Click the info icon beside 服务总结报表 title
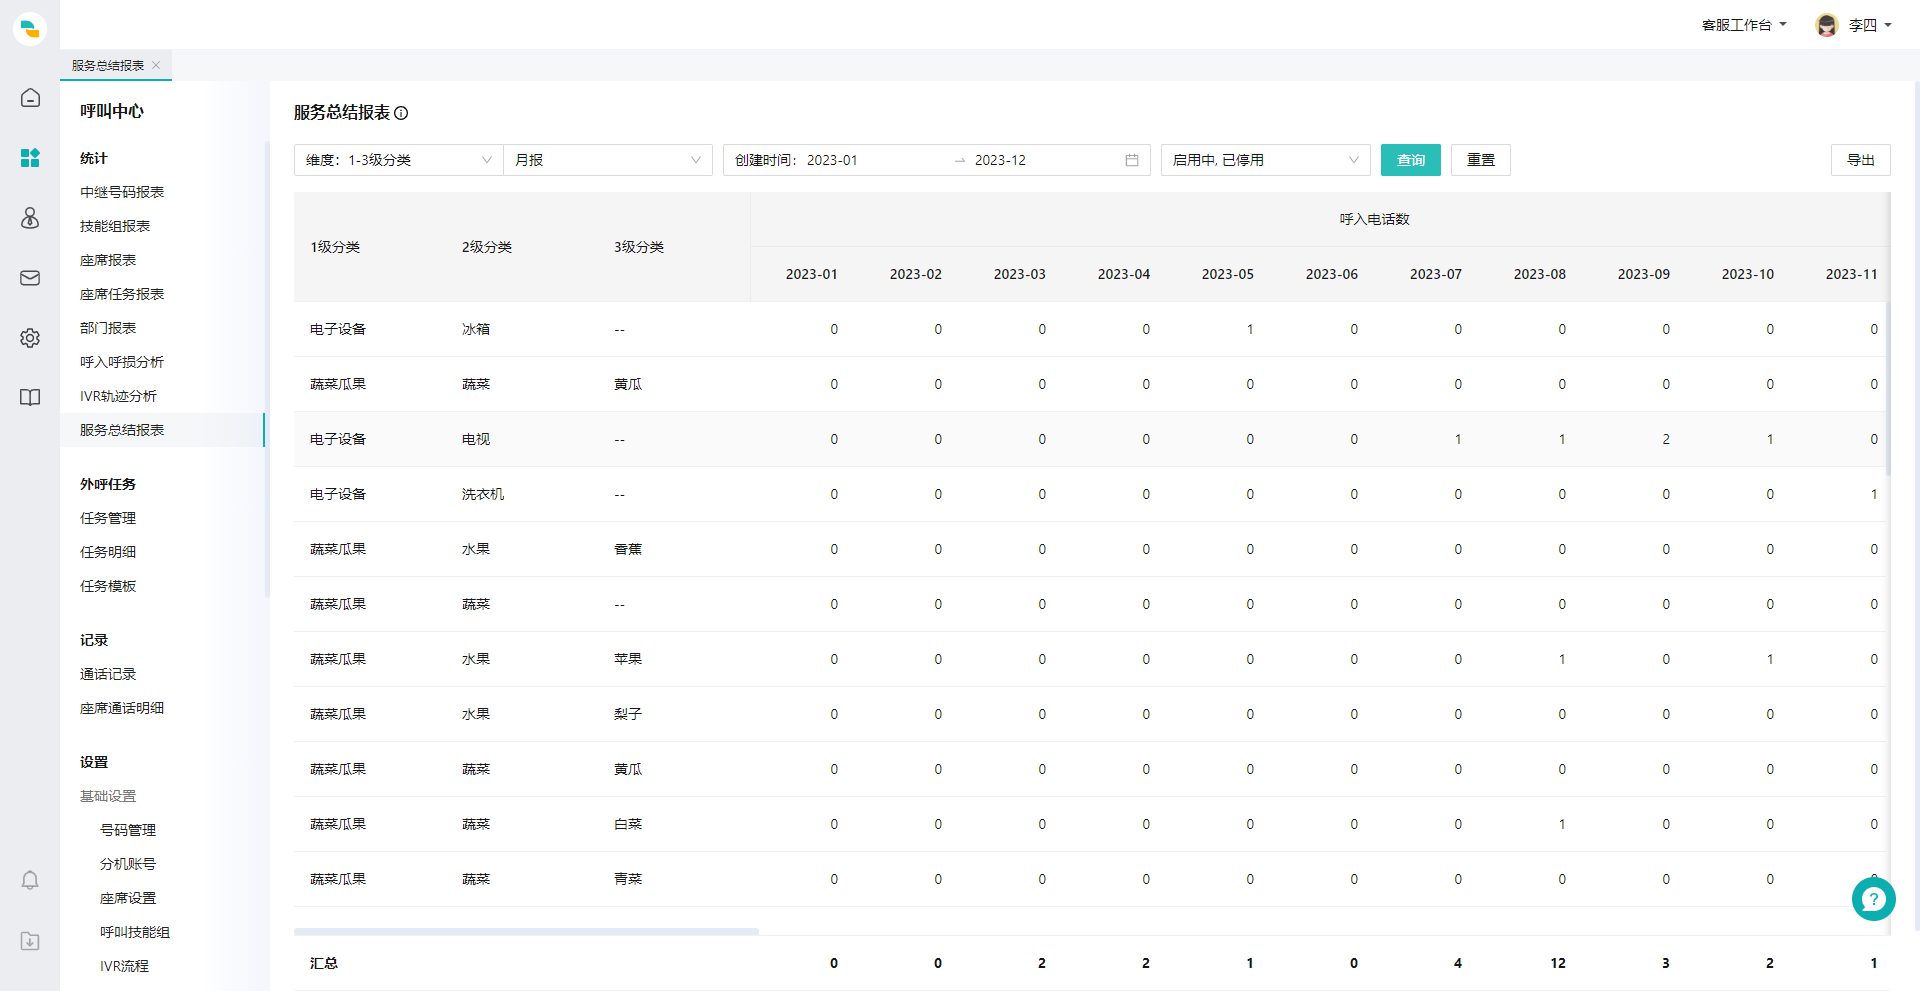 (401, 113)
